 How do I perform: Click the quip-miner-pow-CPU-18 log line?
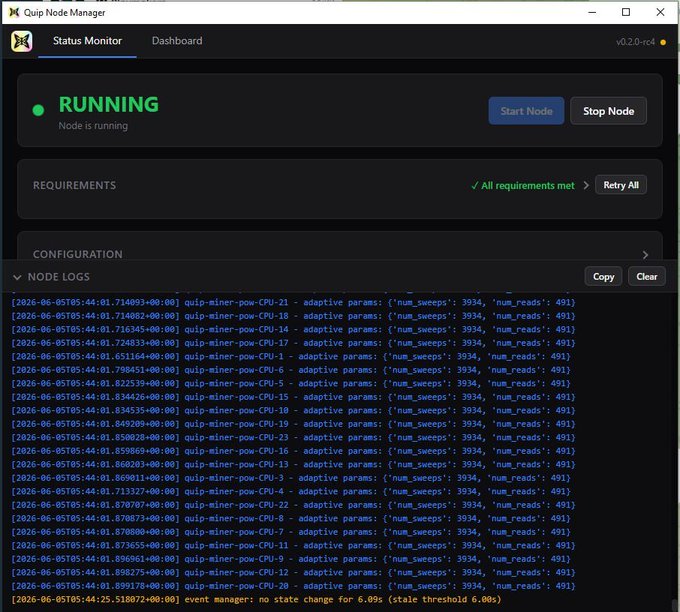coord(293,316)
